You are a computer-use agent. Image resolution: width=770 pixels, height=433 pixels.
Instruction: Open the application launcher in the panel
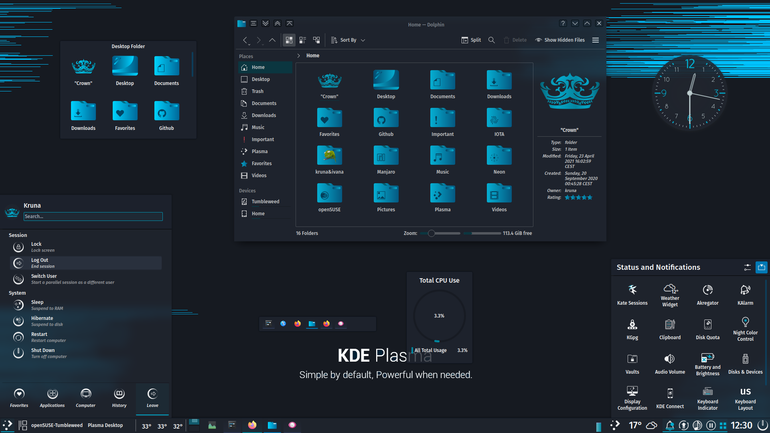(7, 425)
